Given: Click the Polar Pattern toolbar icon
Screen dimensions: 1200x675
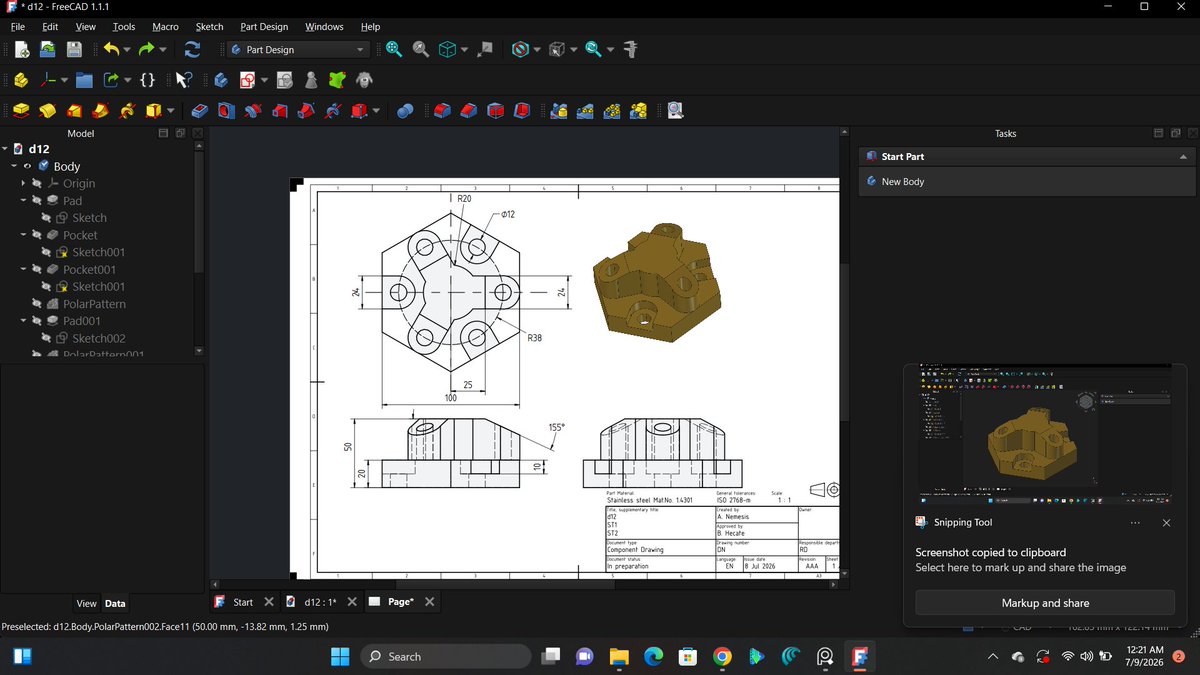Looking at the screenshot, I should point(611,111).
